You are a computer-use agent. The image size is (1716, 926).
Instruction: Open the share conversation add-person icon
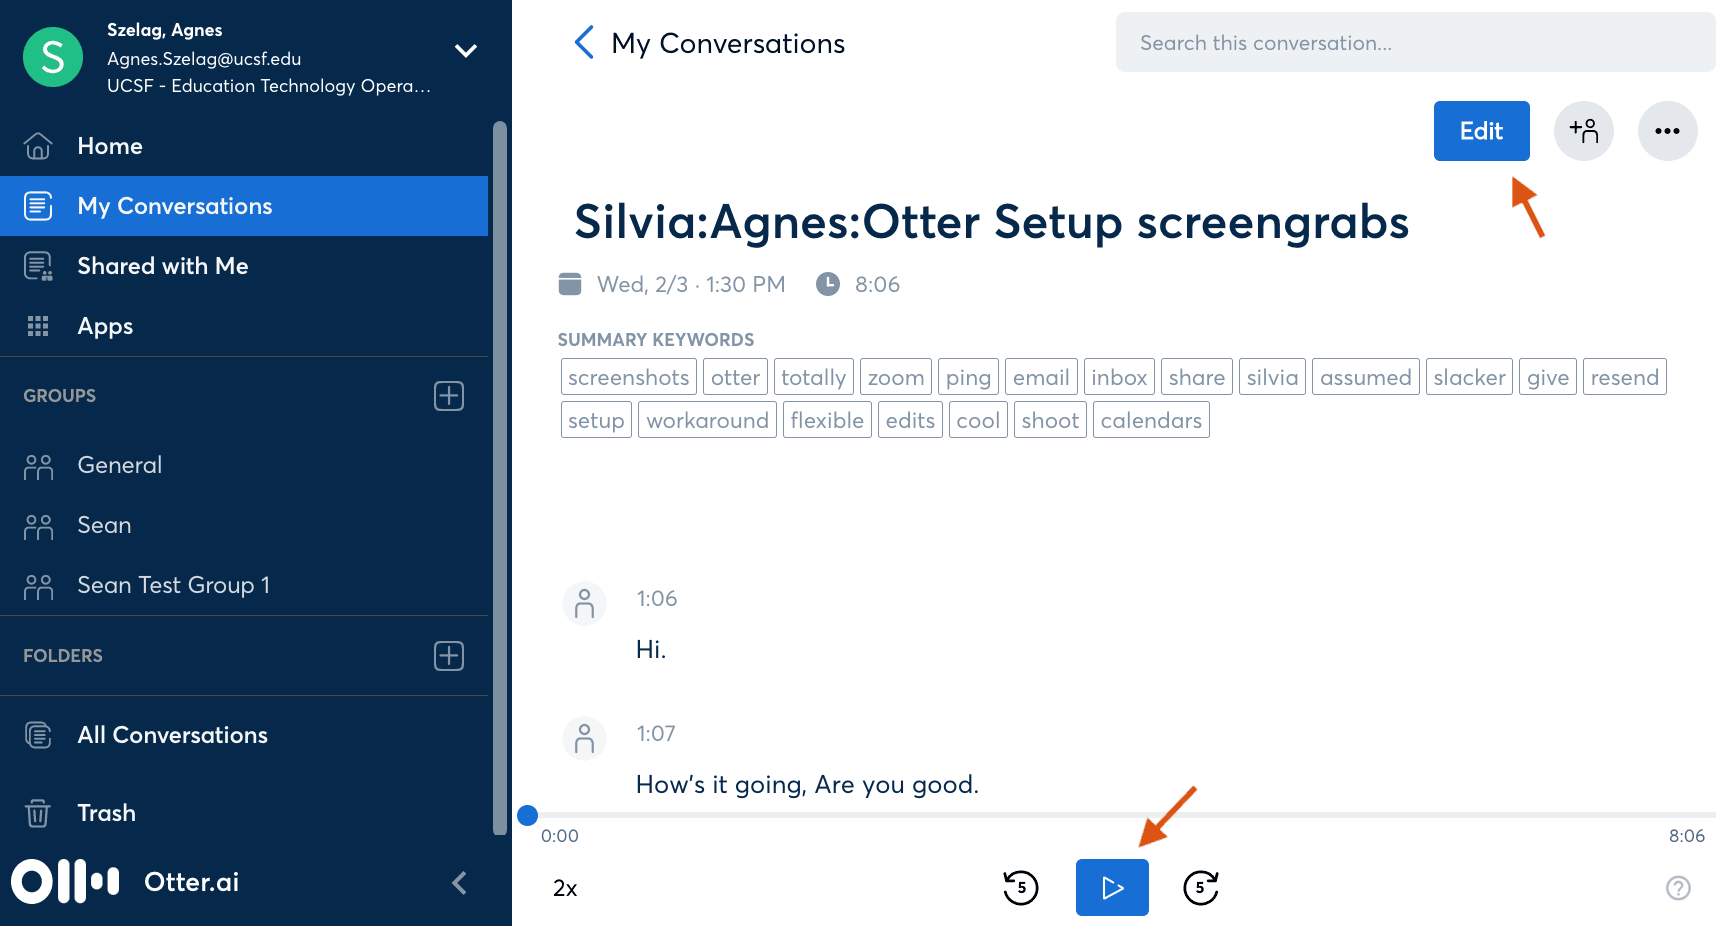[1583, 130]
